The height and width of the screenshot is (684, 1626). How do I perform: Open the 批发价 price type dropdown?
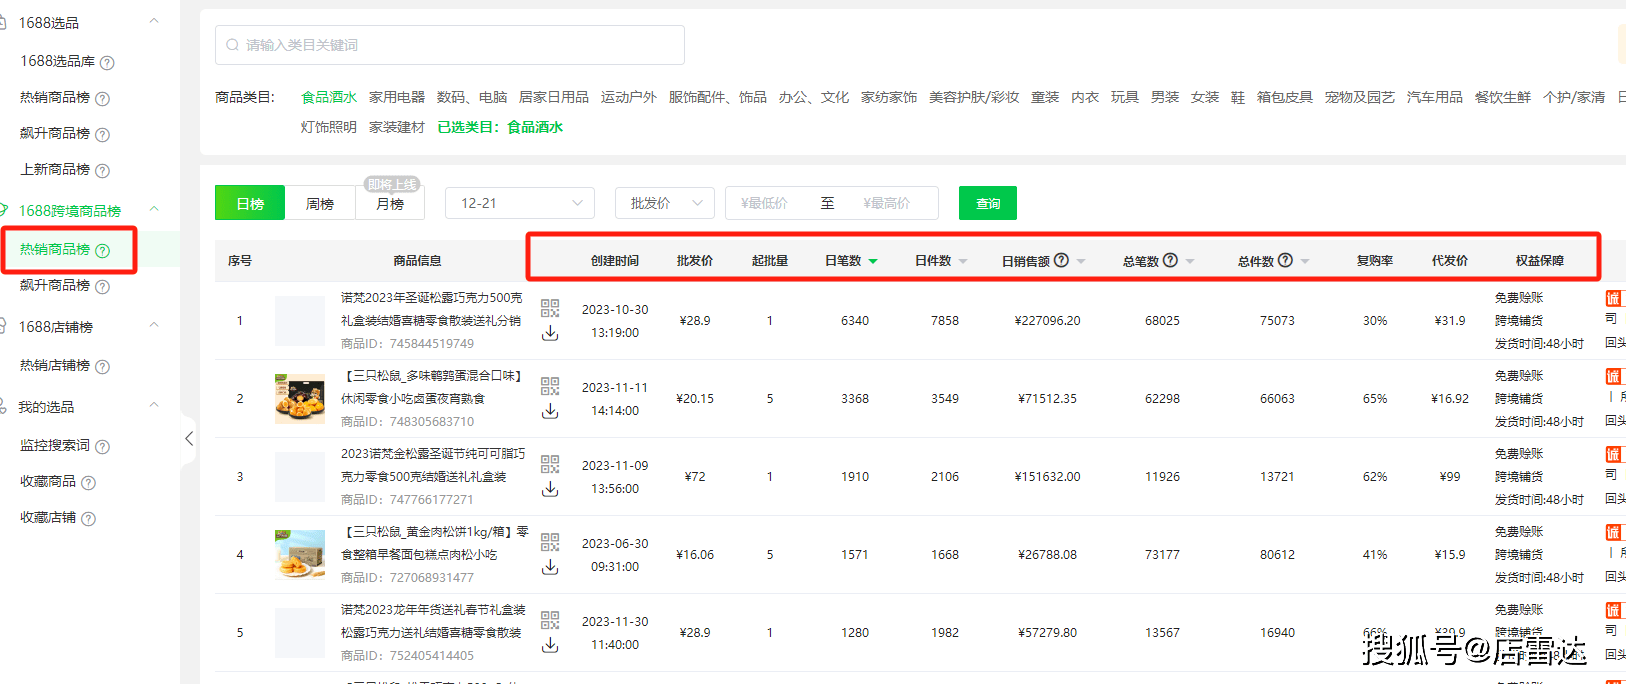[665, 203]
